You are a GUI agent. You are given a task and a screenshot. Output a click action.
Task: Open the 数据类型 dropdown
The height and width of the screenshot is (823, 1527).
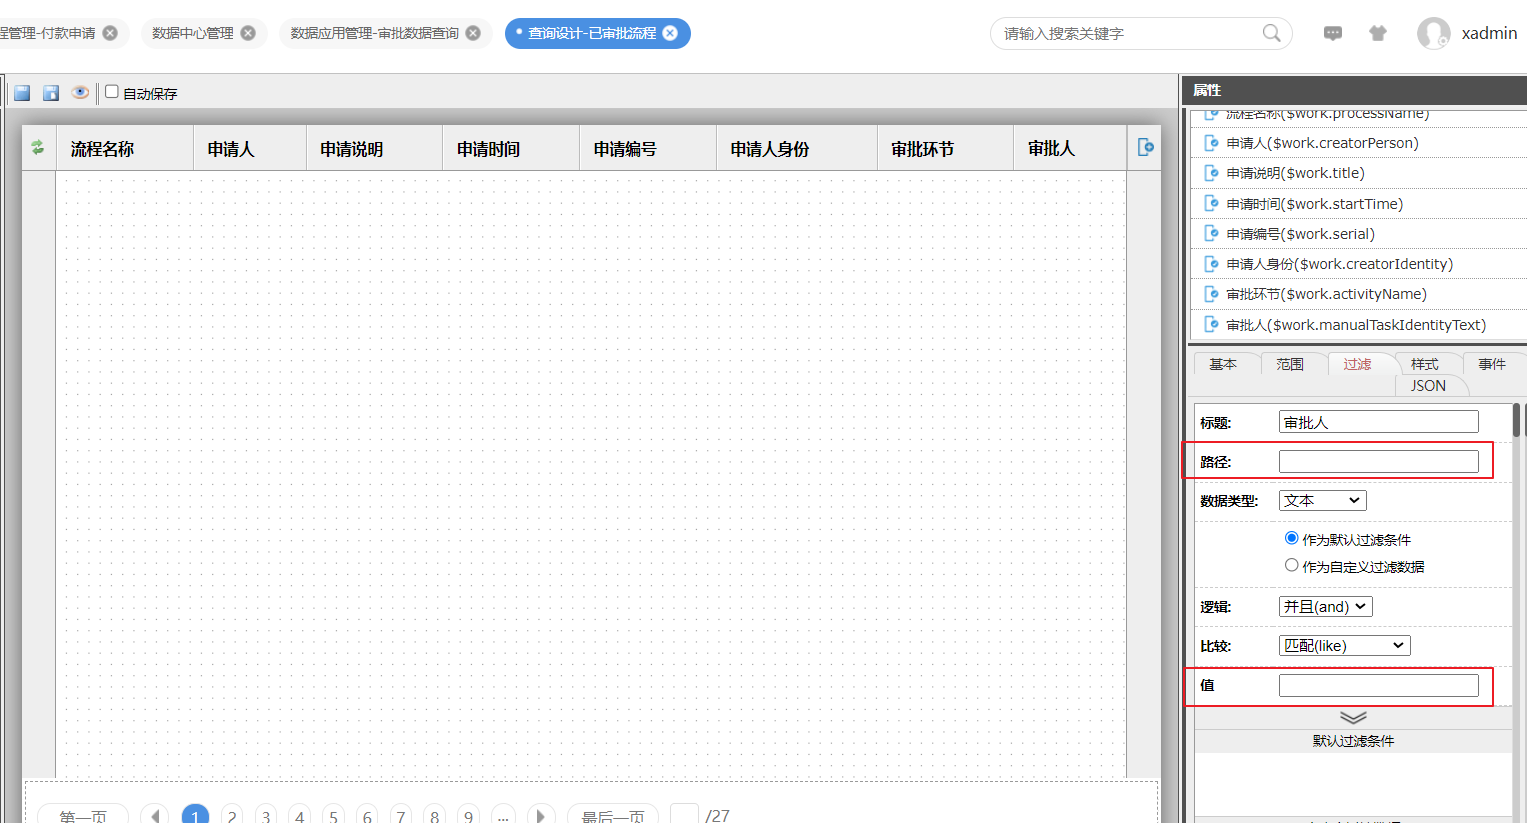pyautogui.click(x=1322, y=500)
